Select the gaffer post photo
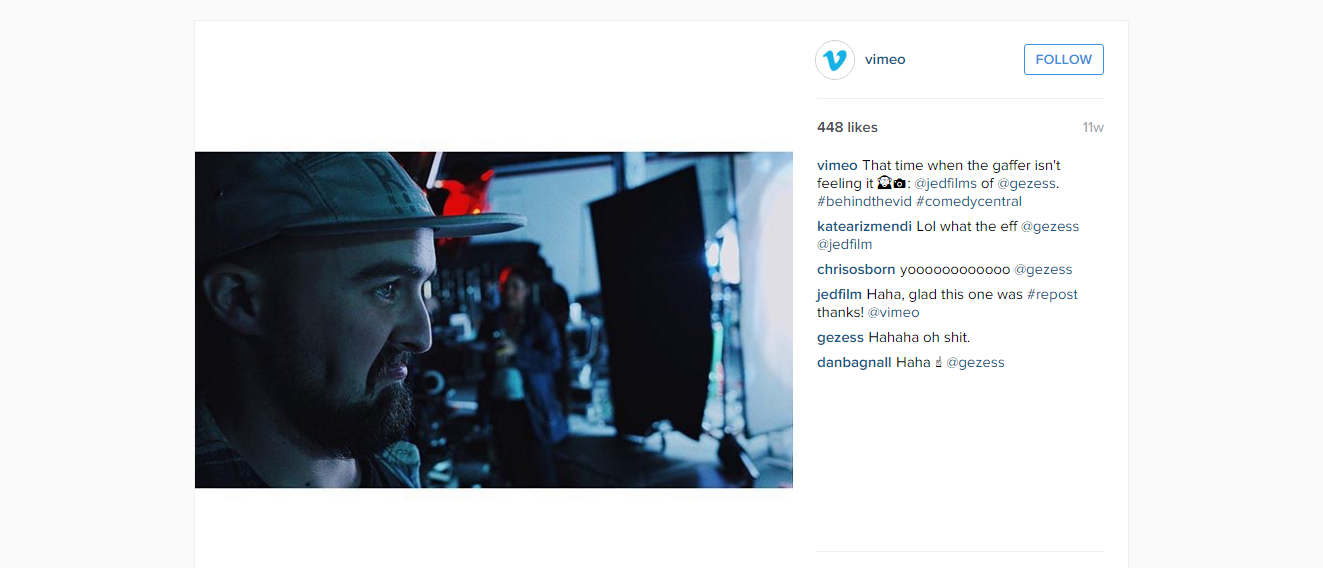 (494, 320)
